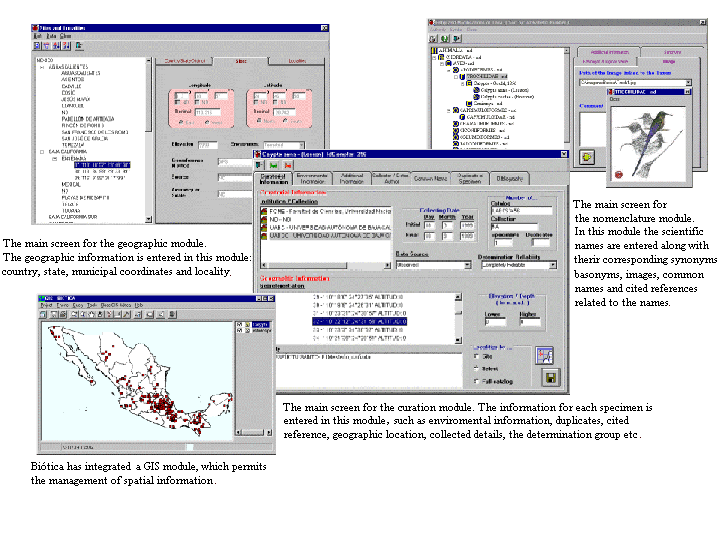
Task: Click the exit door icon in geographic toolbar
Action: tap(79, 45)
